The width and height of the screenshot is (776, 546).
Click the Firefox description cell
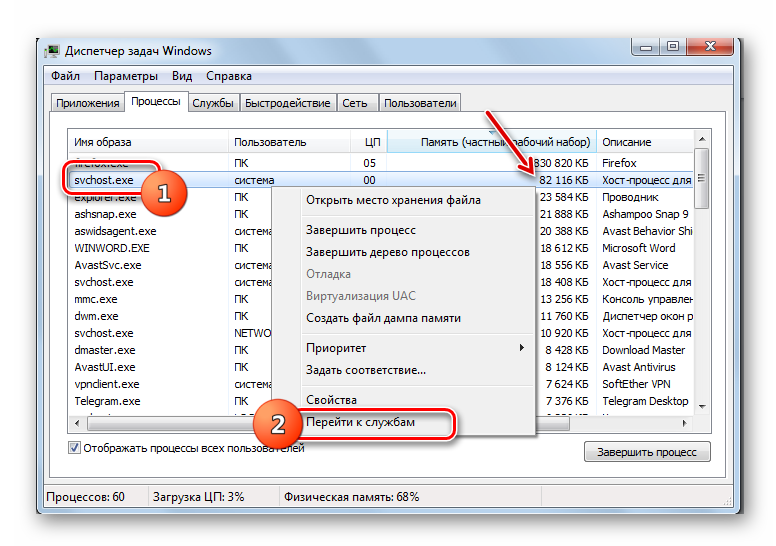[x=619, y=163]
